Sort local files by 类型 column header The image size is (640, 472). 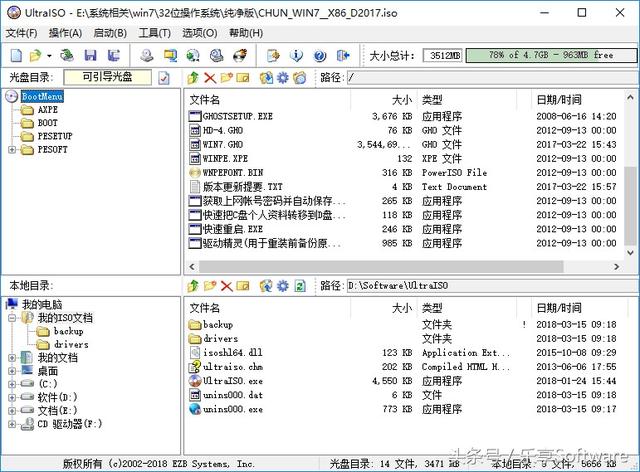[x=467, y=308]
